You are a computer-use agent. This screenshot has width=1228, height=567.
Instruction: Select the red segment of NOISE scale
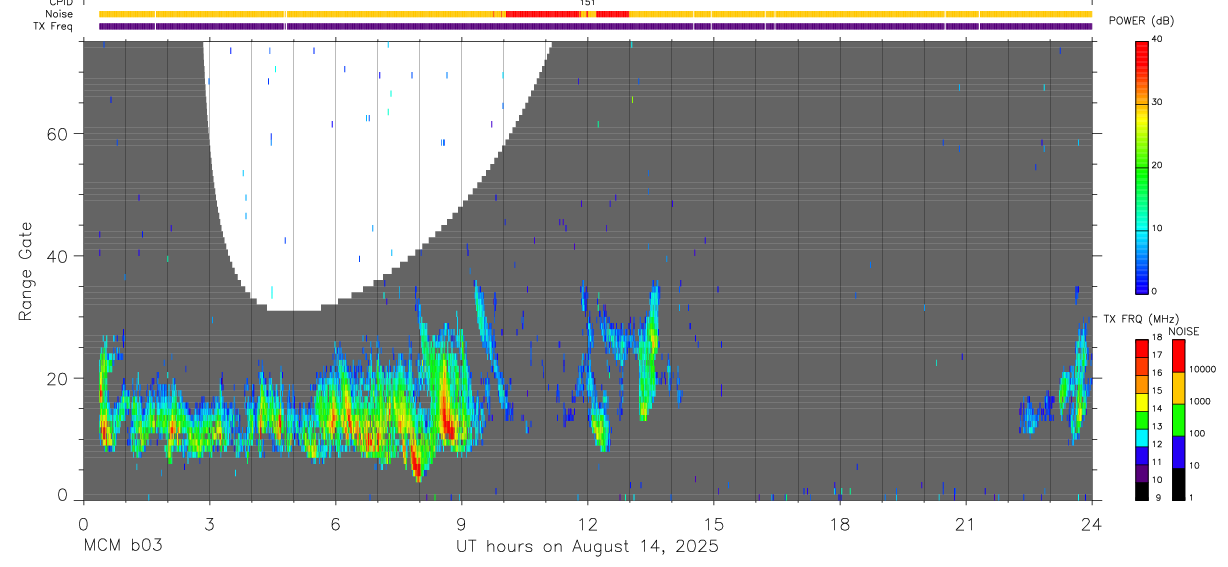pyautogui.click(x=1179, y=356)
